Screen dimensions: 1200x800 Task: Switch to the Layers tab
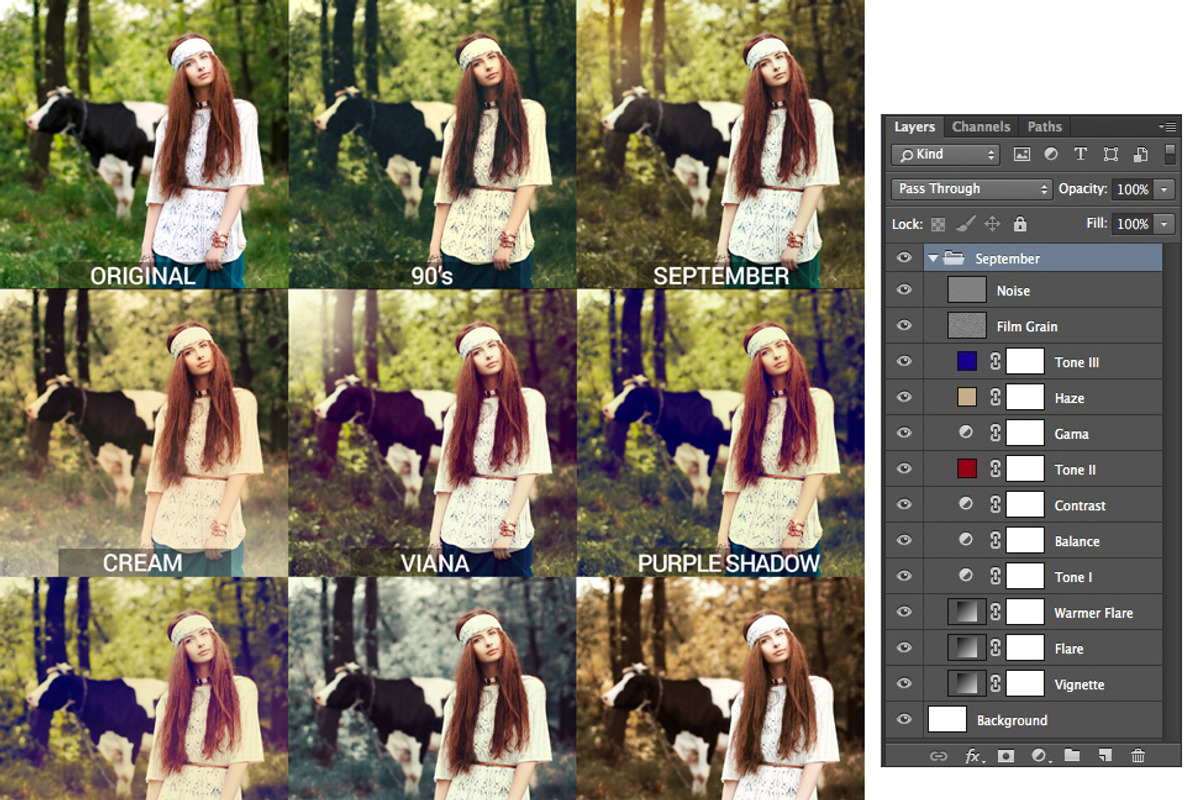click(x=914, y=127)
